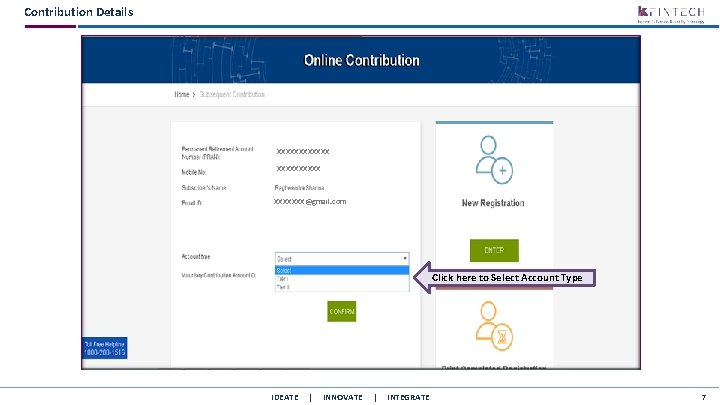Click the orange pending registration user icon
720x405 pixels.
pyautogui.click(x=494, y=326)
